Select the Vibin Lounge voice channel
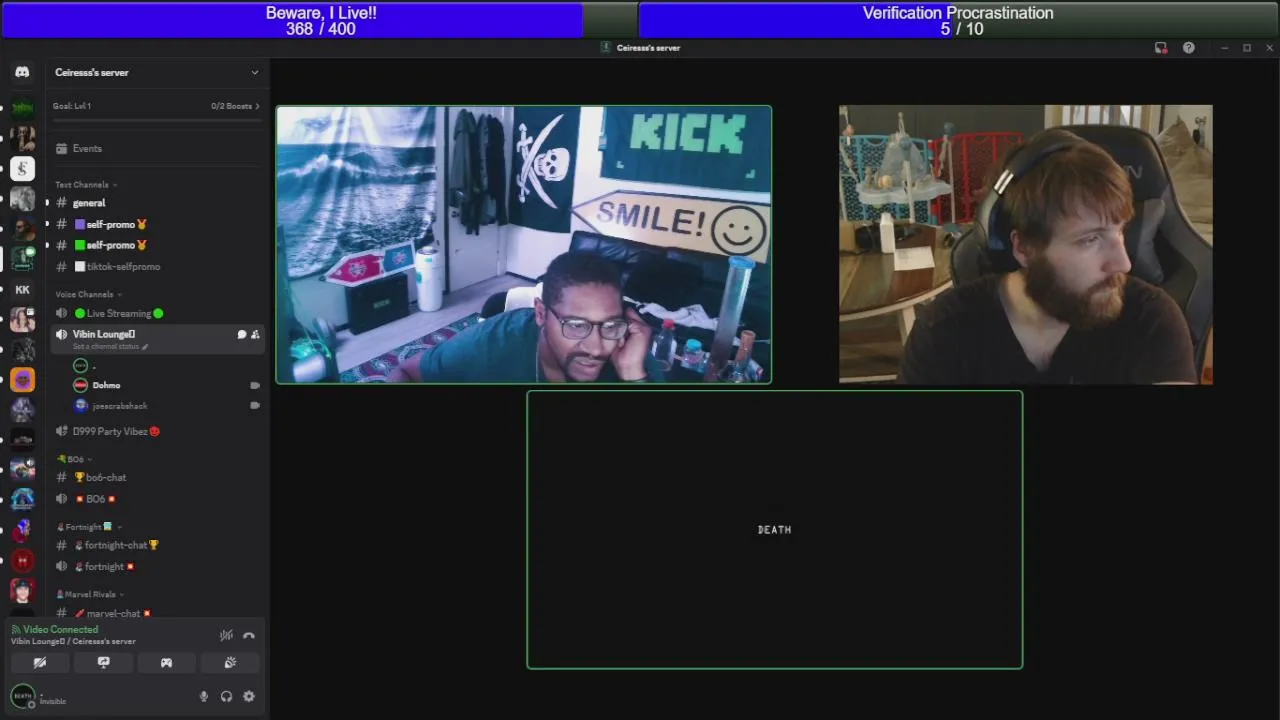 pyautogui.click(x=104, y=334)
